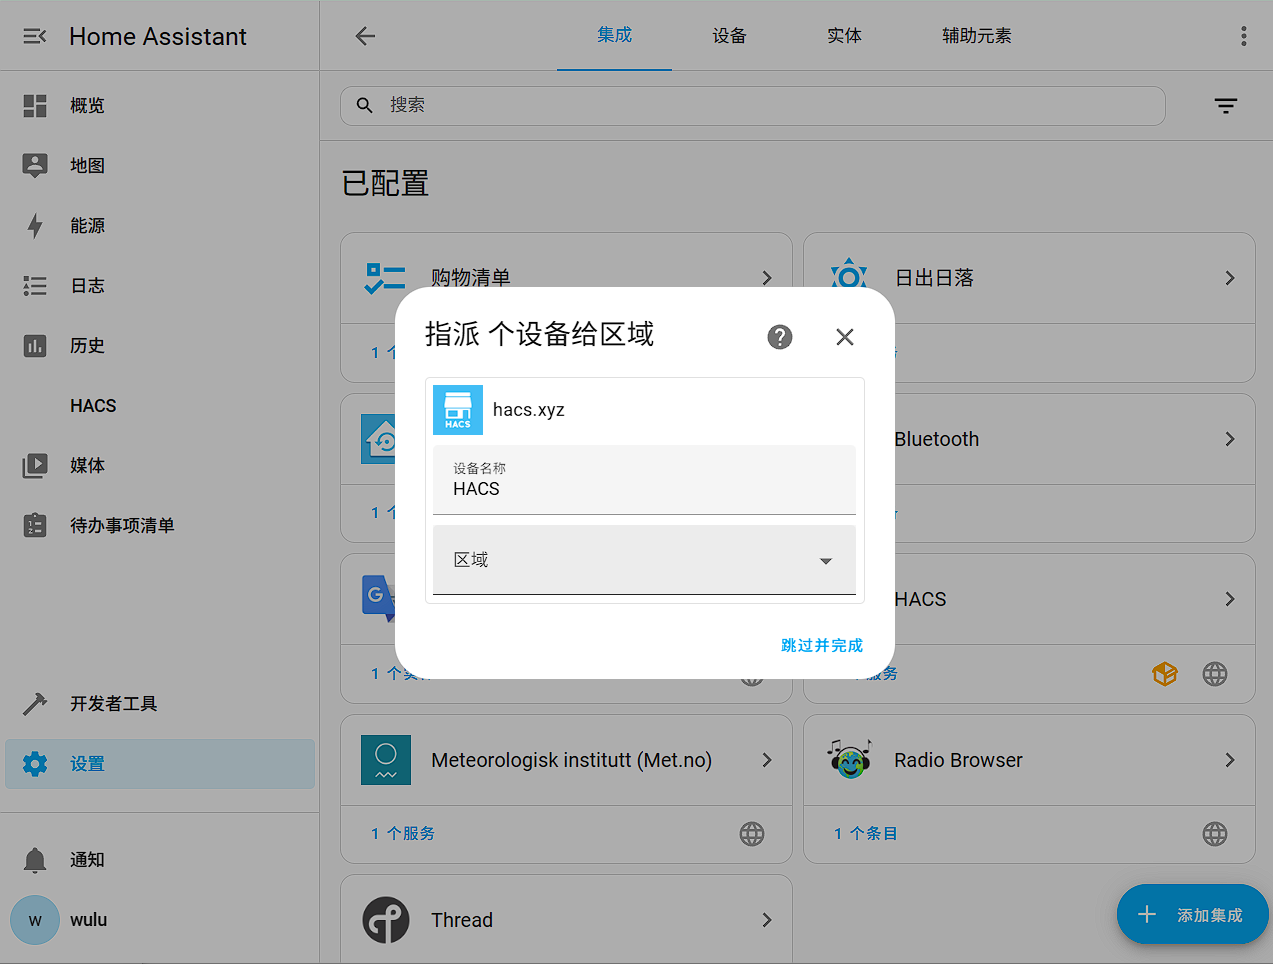Expand the Met.no integration chevron
Image resolution: width=1273 pixels, height=964 pixels.
tap(767, 760)
